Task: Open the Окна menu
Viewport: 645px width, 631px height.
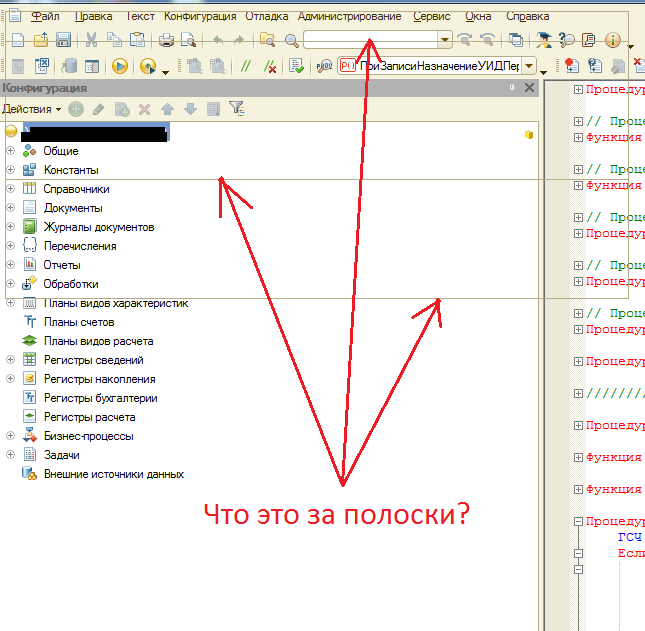Action: tap(478, 16)
